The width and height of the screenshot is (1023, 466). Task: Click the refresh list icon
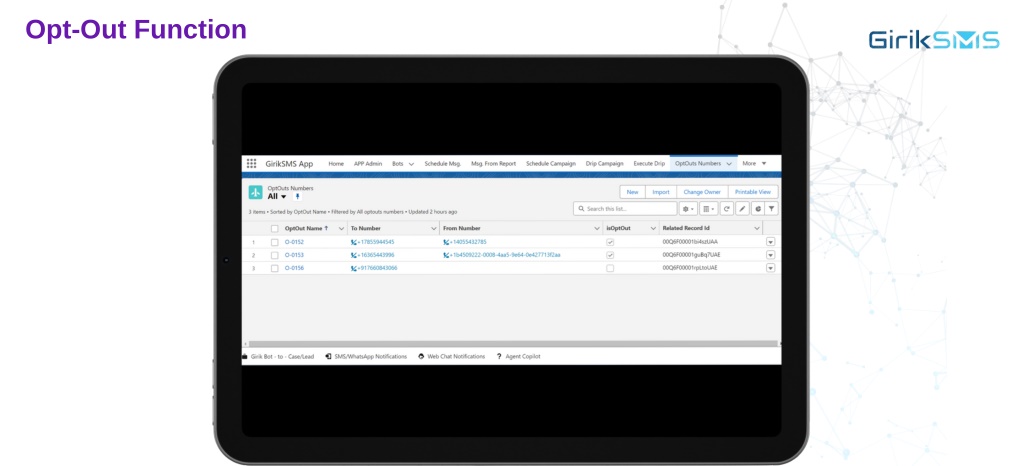pyautogui.click(x=727, y=209)
